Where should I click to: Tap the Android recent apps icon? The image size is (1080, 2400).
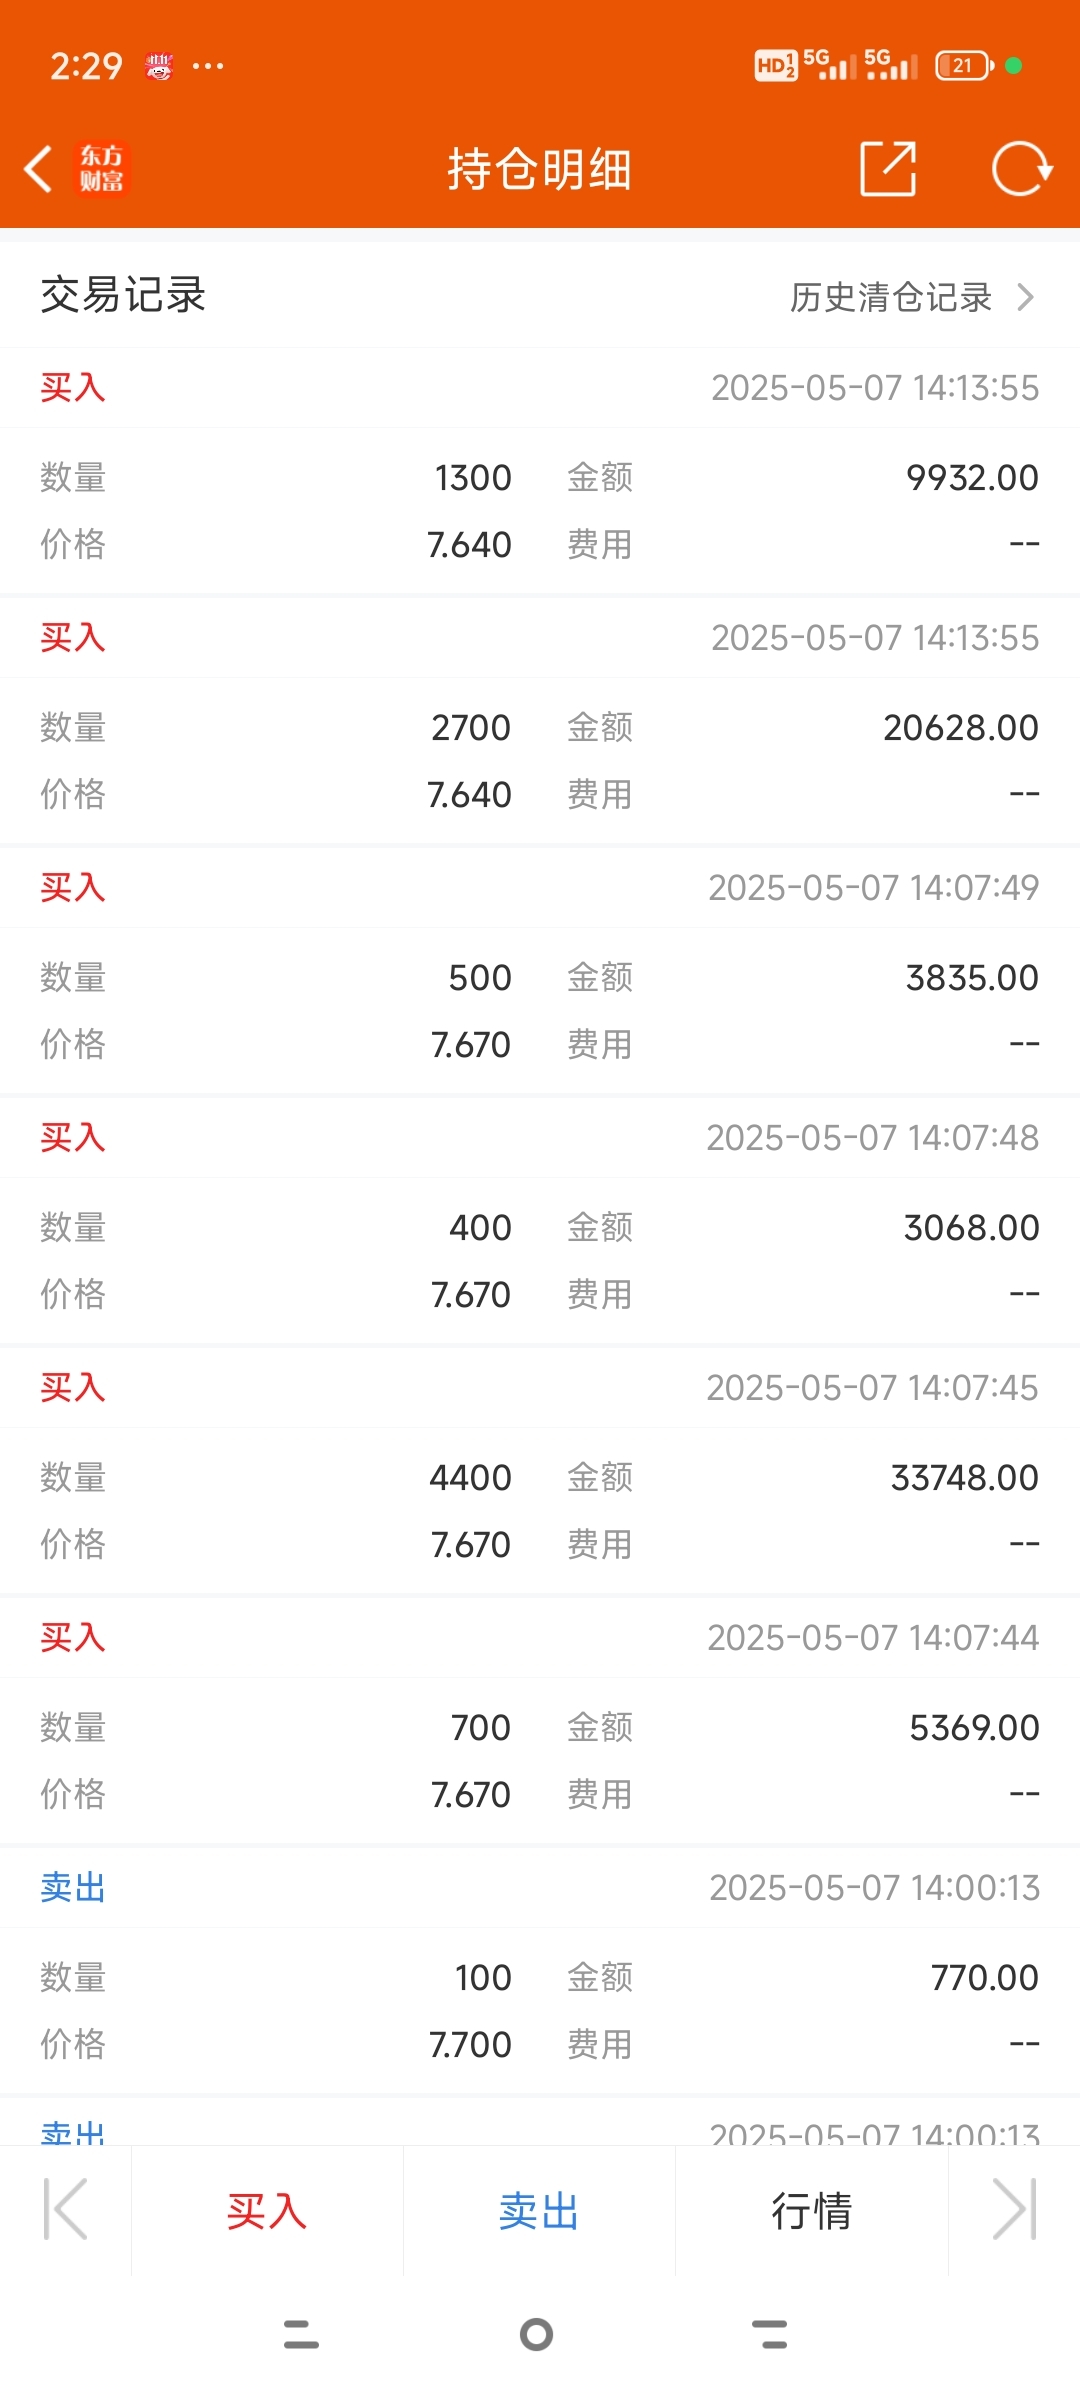(x=301, y=2334)
